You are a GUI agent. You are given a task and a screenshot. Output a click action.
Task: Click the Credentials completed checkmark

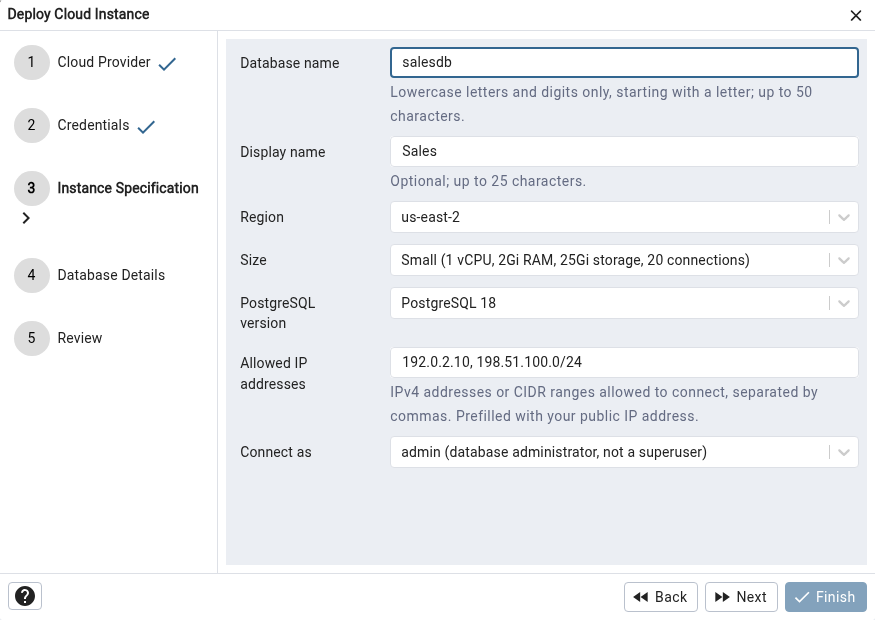pos(146,127)
